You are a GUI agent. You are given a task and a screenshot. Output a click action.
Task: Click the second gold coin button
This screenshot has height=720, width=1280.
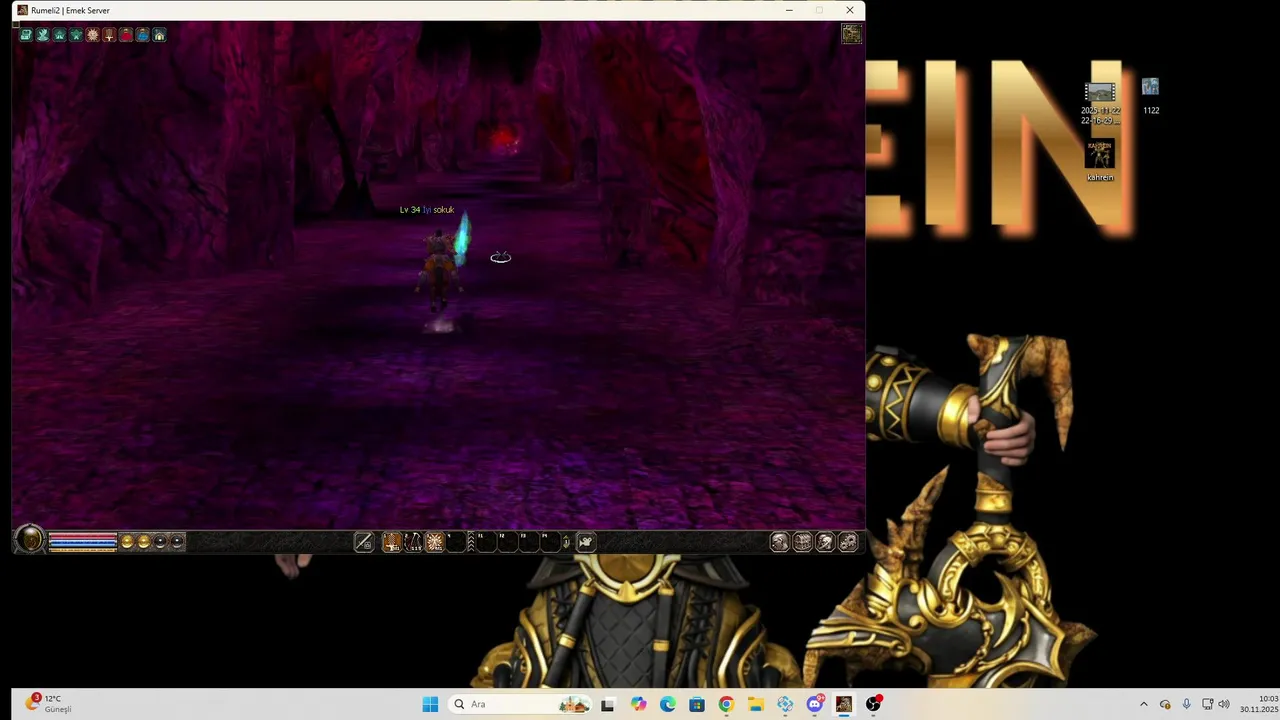coord(144,542)
